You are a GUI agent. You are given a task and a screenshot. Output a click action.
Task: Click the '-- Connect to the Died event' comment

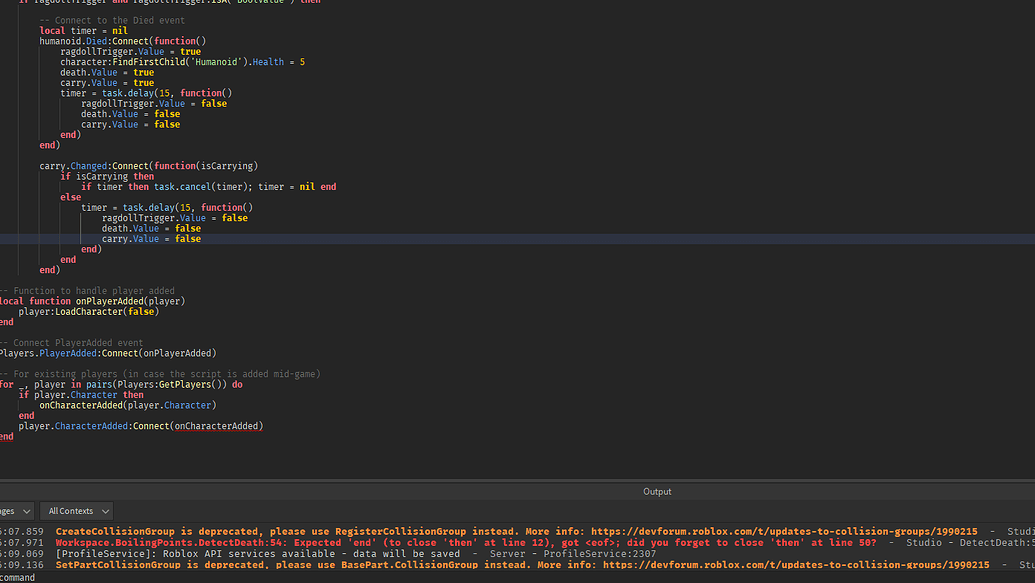pos(112,20)
